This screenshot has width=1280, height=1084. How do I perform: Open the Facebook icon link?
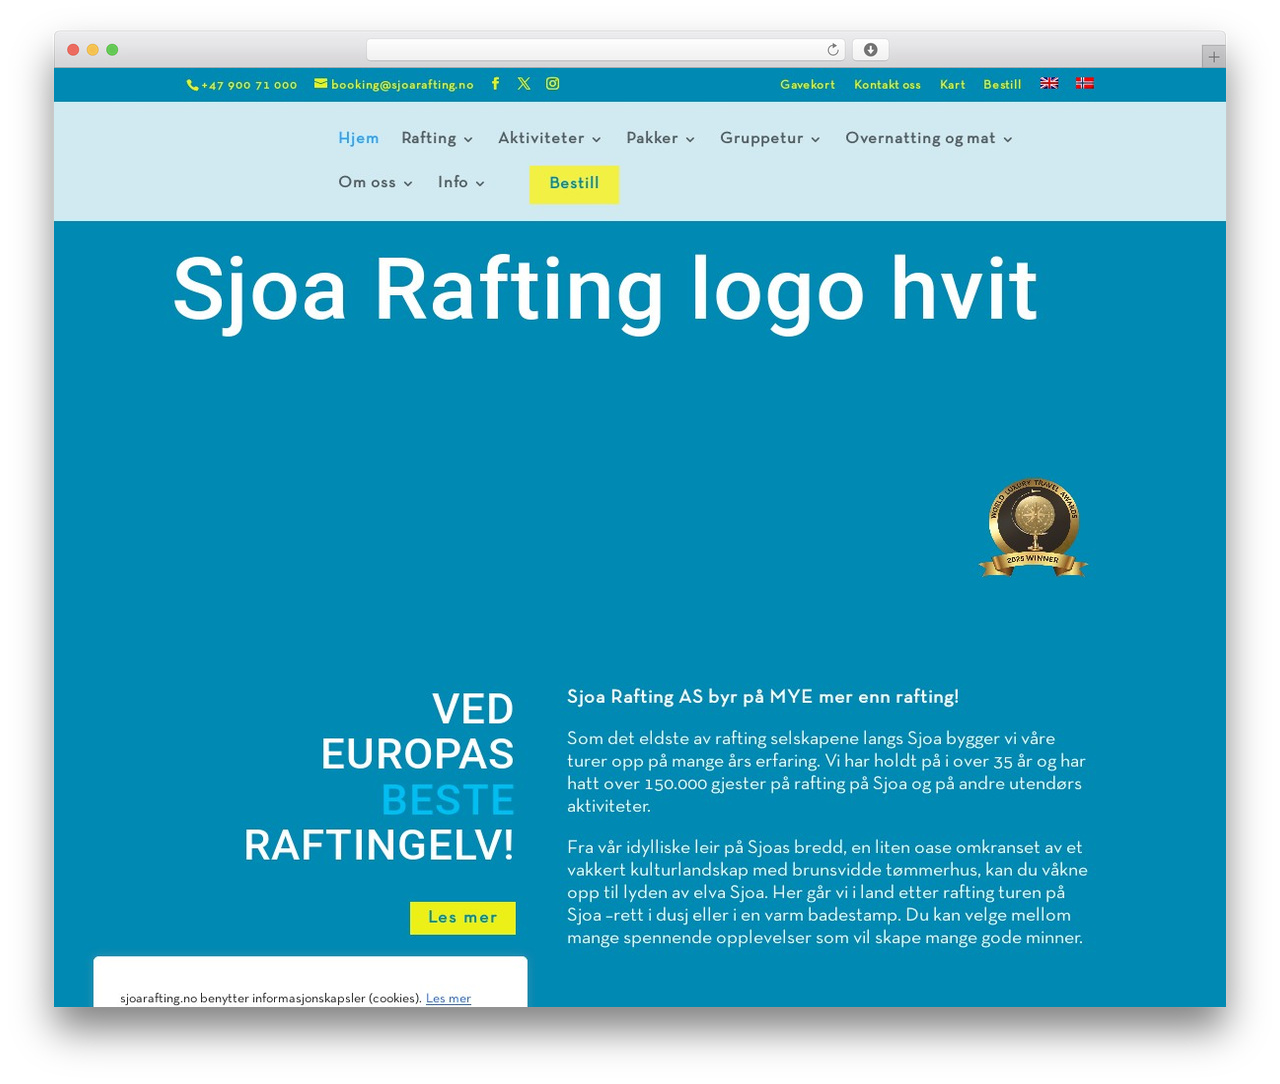(x=495, y=84)
